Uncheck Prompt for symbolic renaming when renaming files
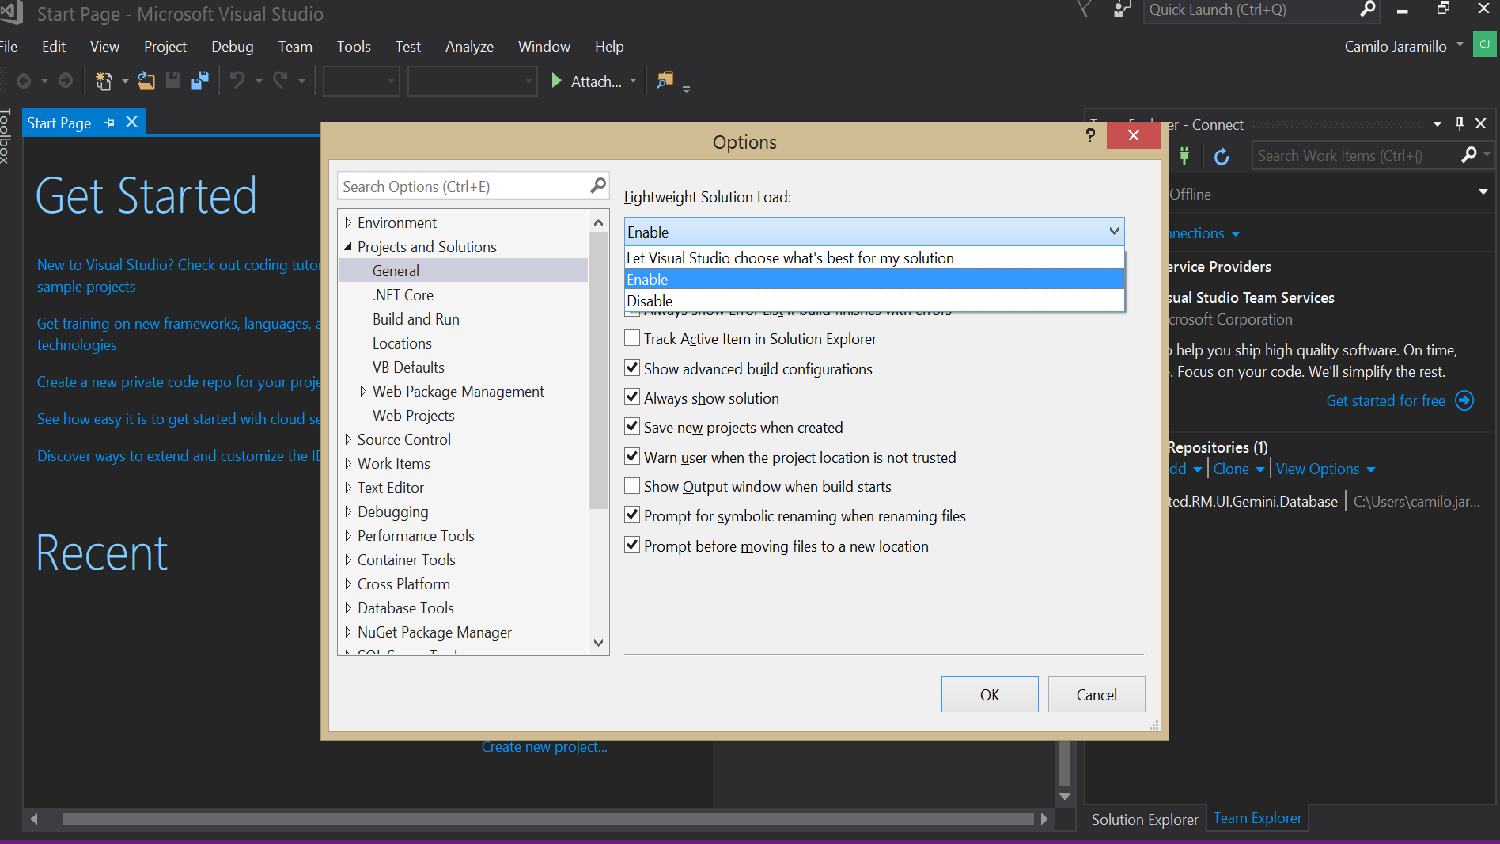 (x=632, y=515)
